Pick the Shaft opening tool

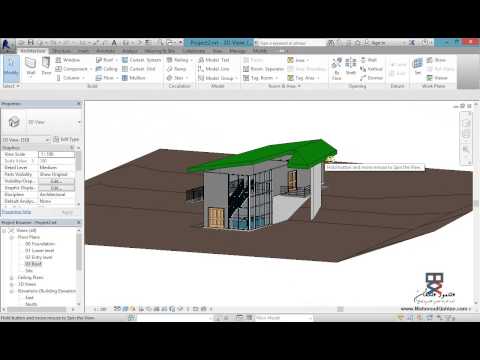pyautogui.click(x=351, y=66)
